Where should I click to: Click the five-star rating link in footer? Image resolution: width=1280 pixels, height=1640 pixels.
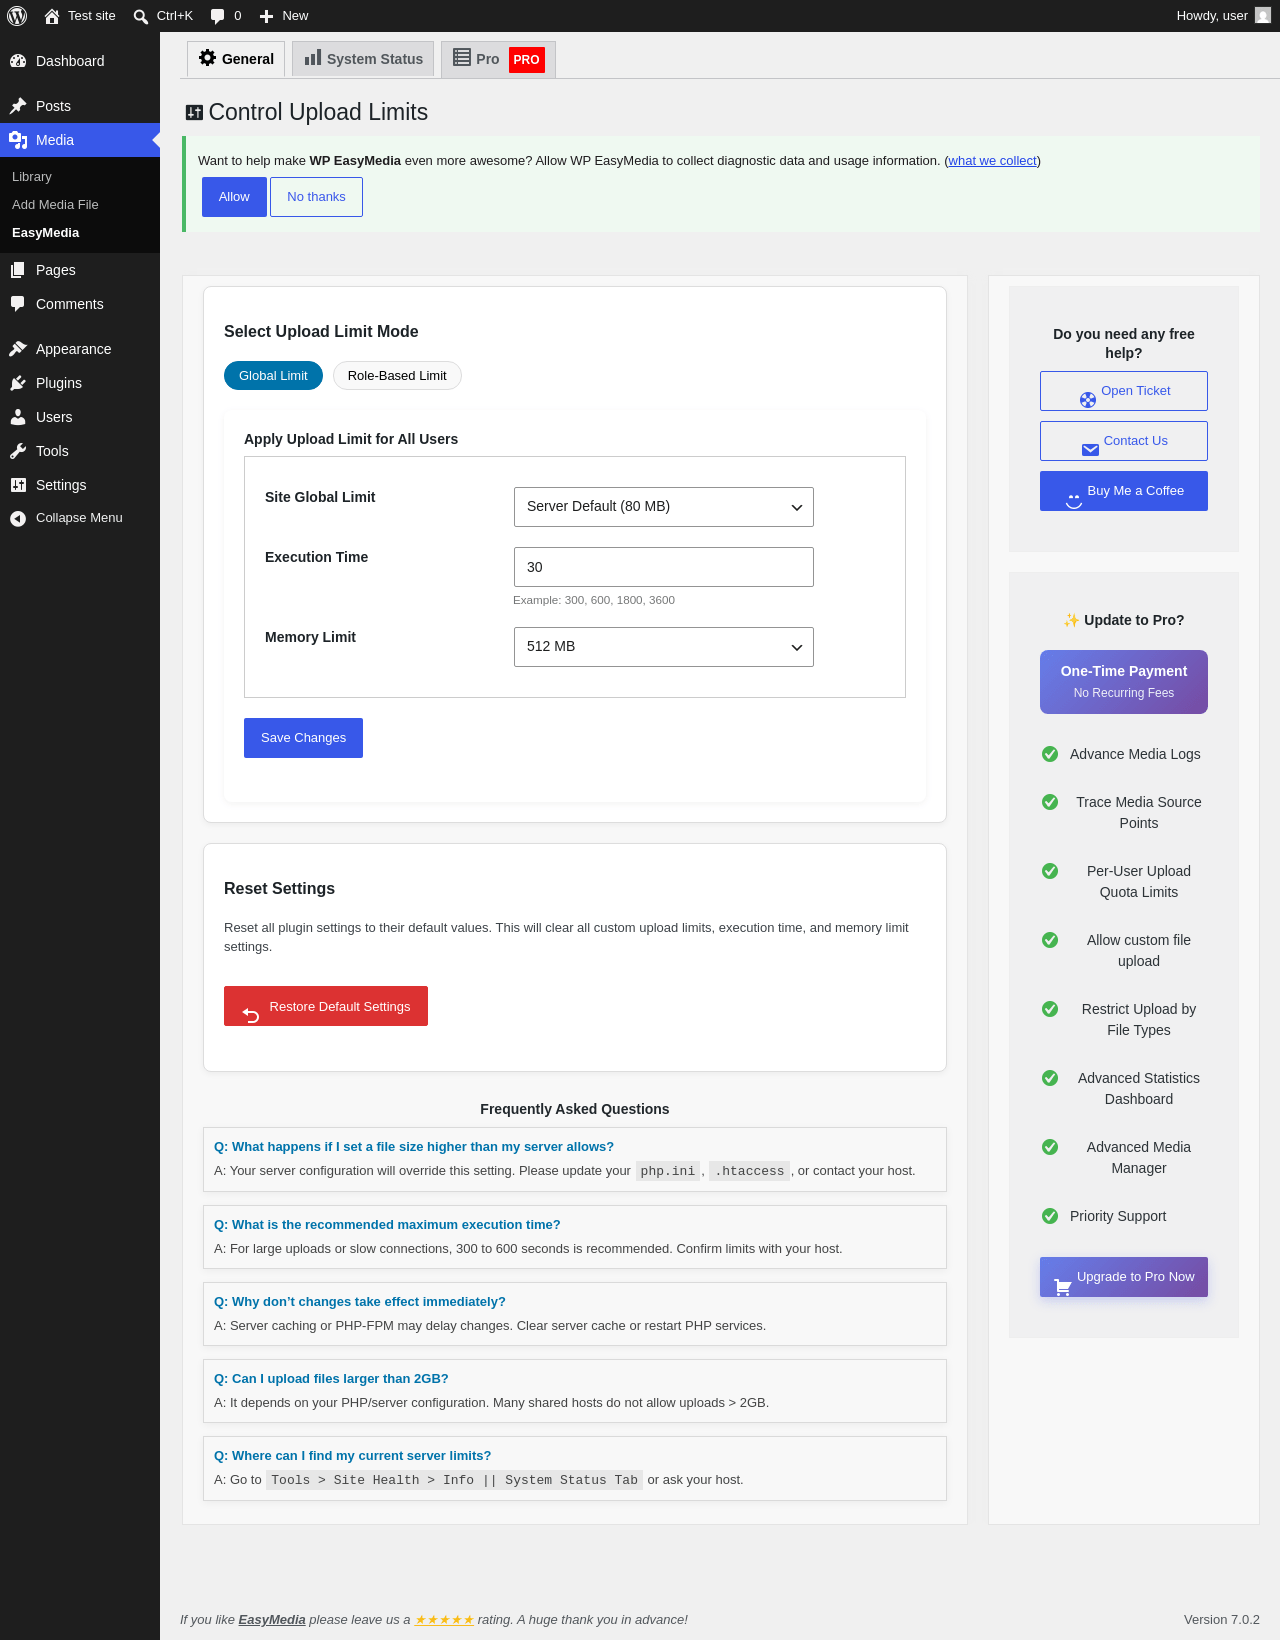coord(444,1620)
